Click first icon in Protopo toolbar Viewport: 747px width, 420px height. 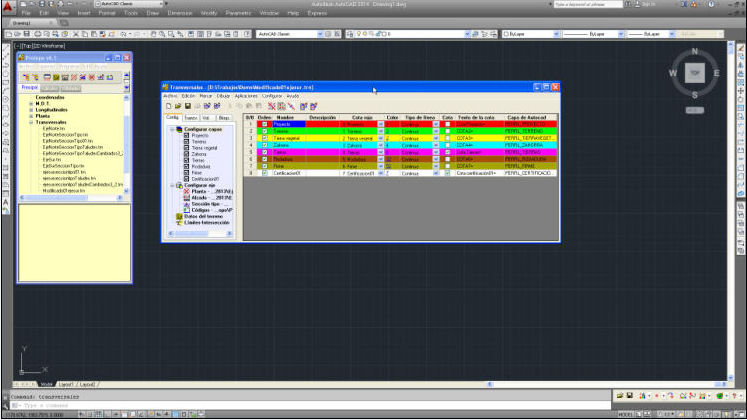[26, 77]
